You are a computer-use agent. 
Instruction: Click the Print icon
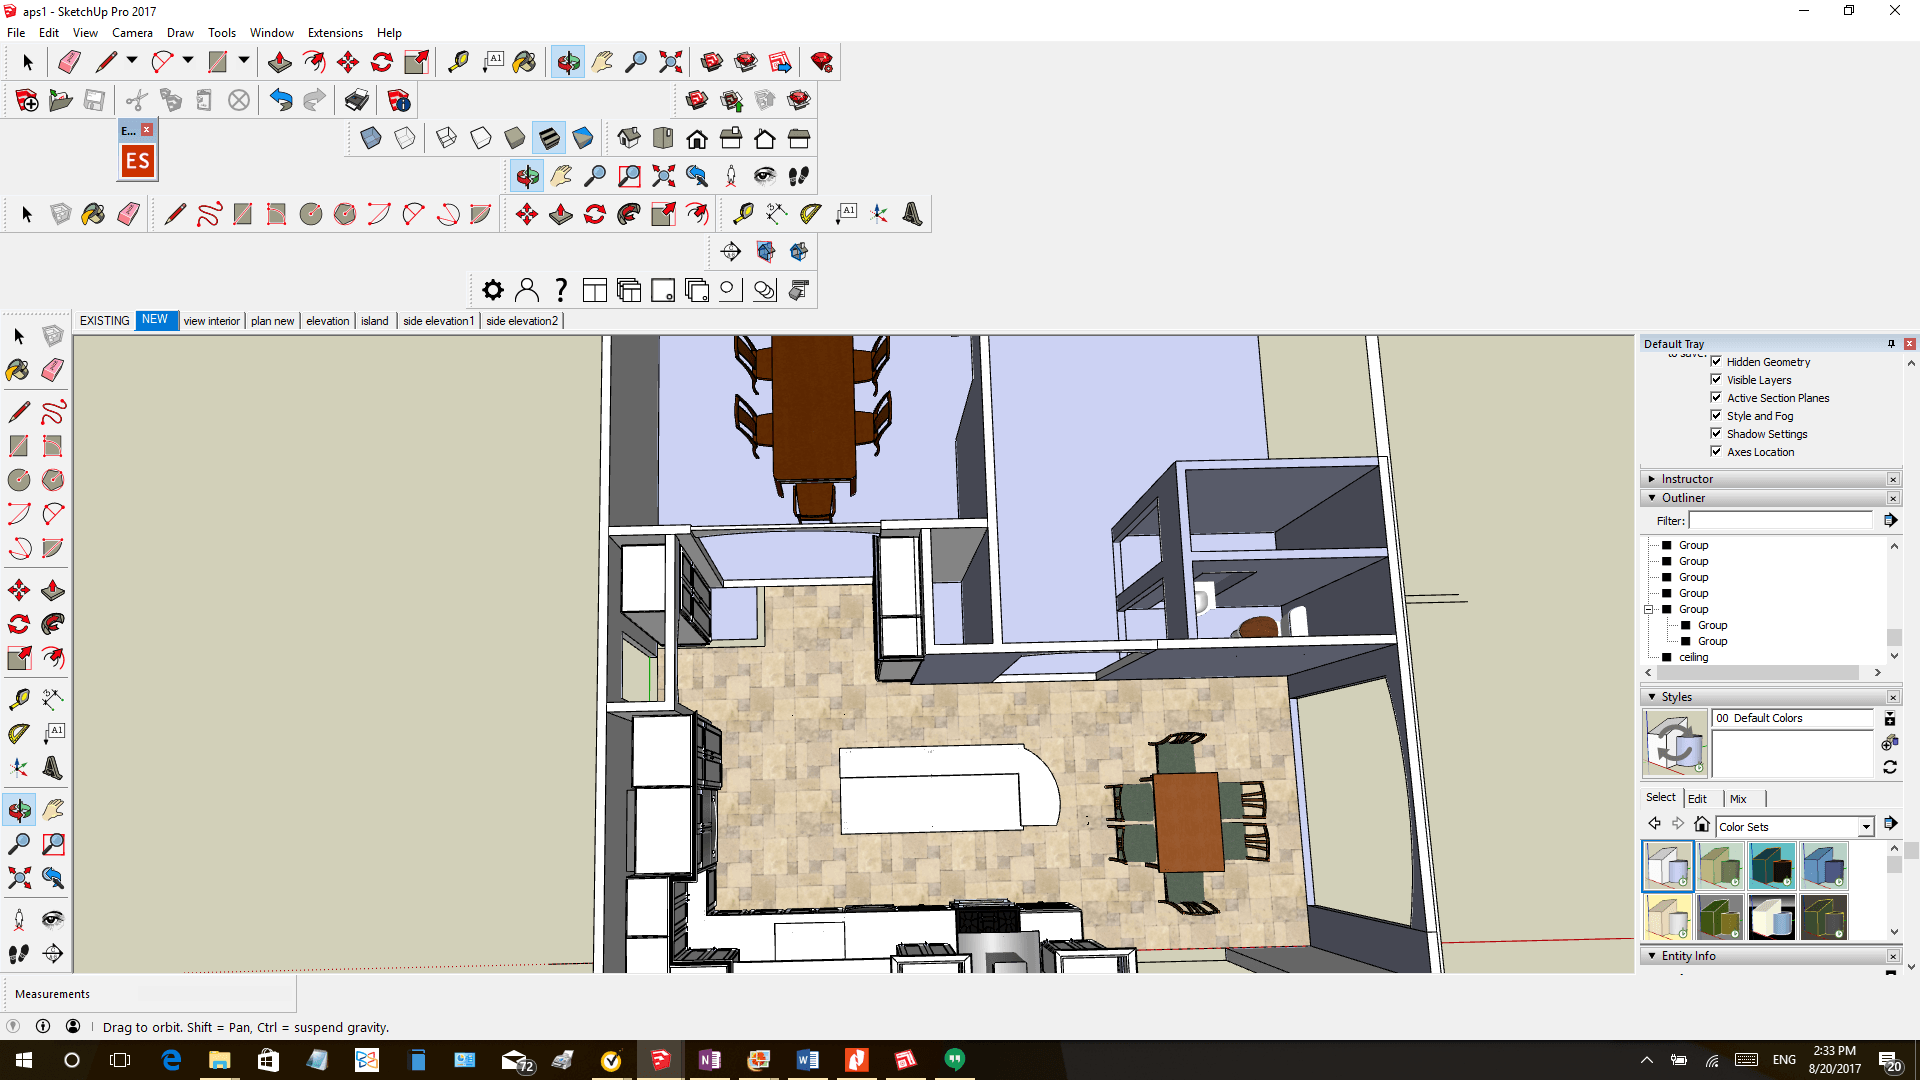pyautogui.click(x=357, y=100)
